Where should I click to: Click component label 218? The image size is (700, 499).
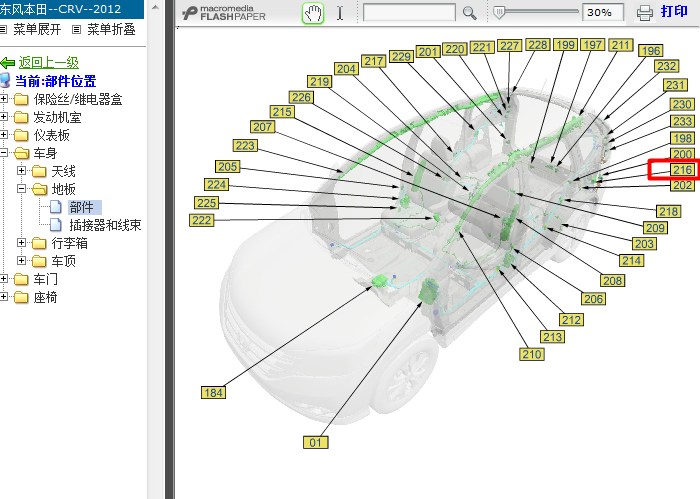click(668, 212)
